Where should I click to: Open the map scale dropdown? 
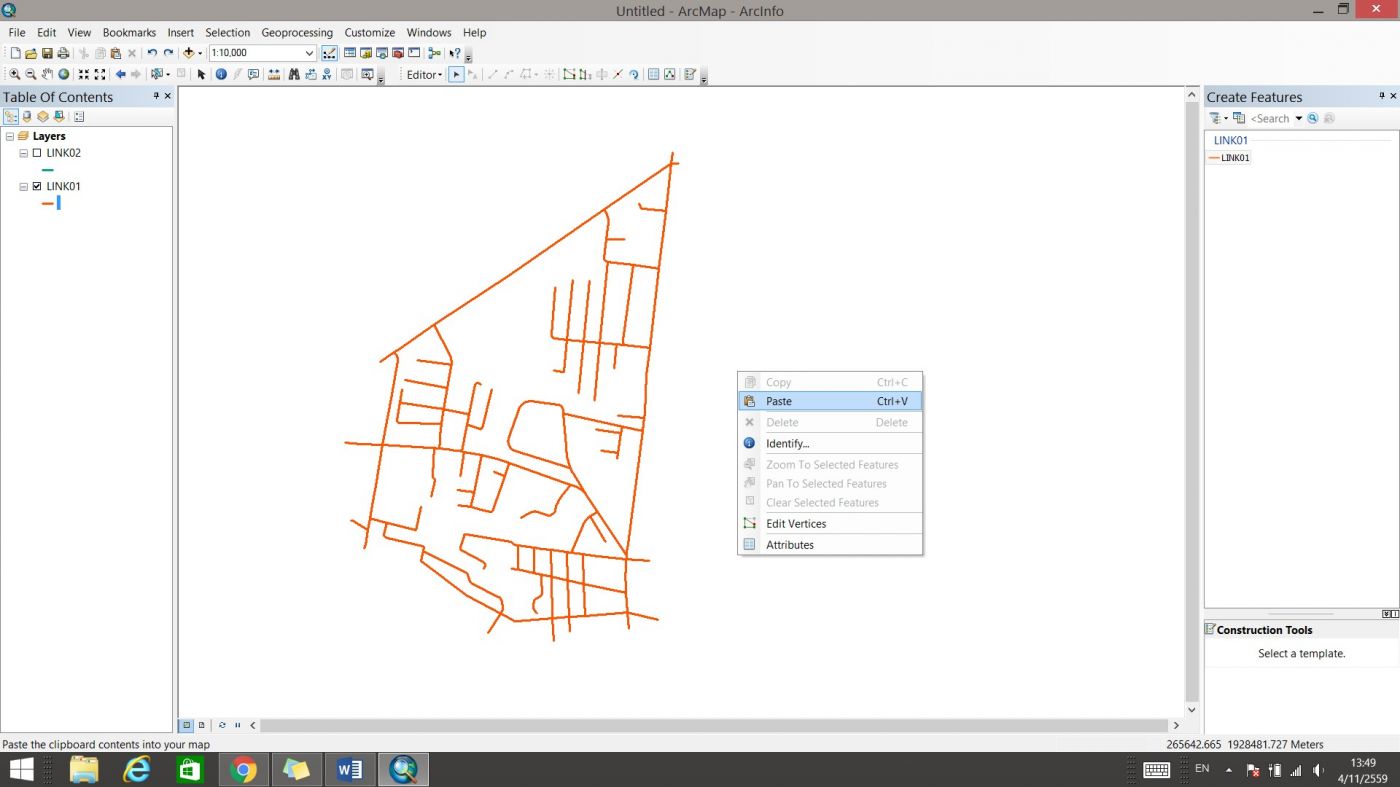point(309,53)
